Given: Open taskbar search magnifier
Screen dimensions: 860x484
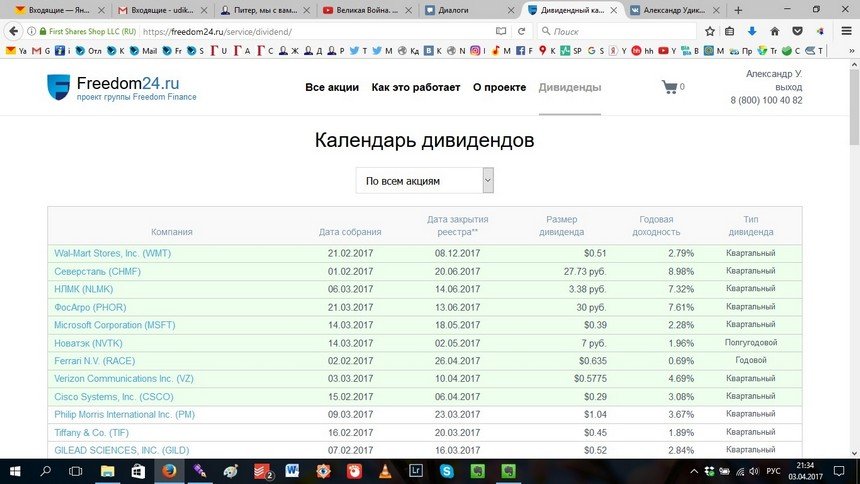Looking at the screenshot, I should pos(46,471).
